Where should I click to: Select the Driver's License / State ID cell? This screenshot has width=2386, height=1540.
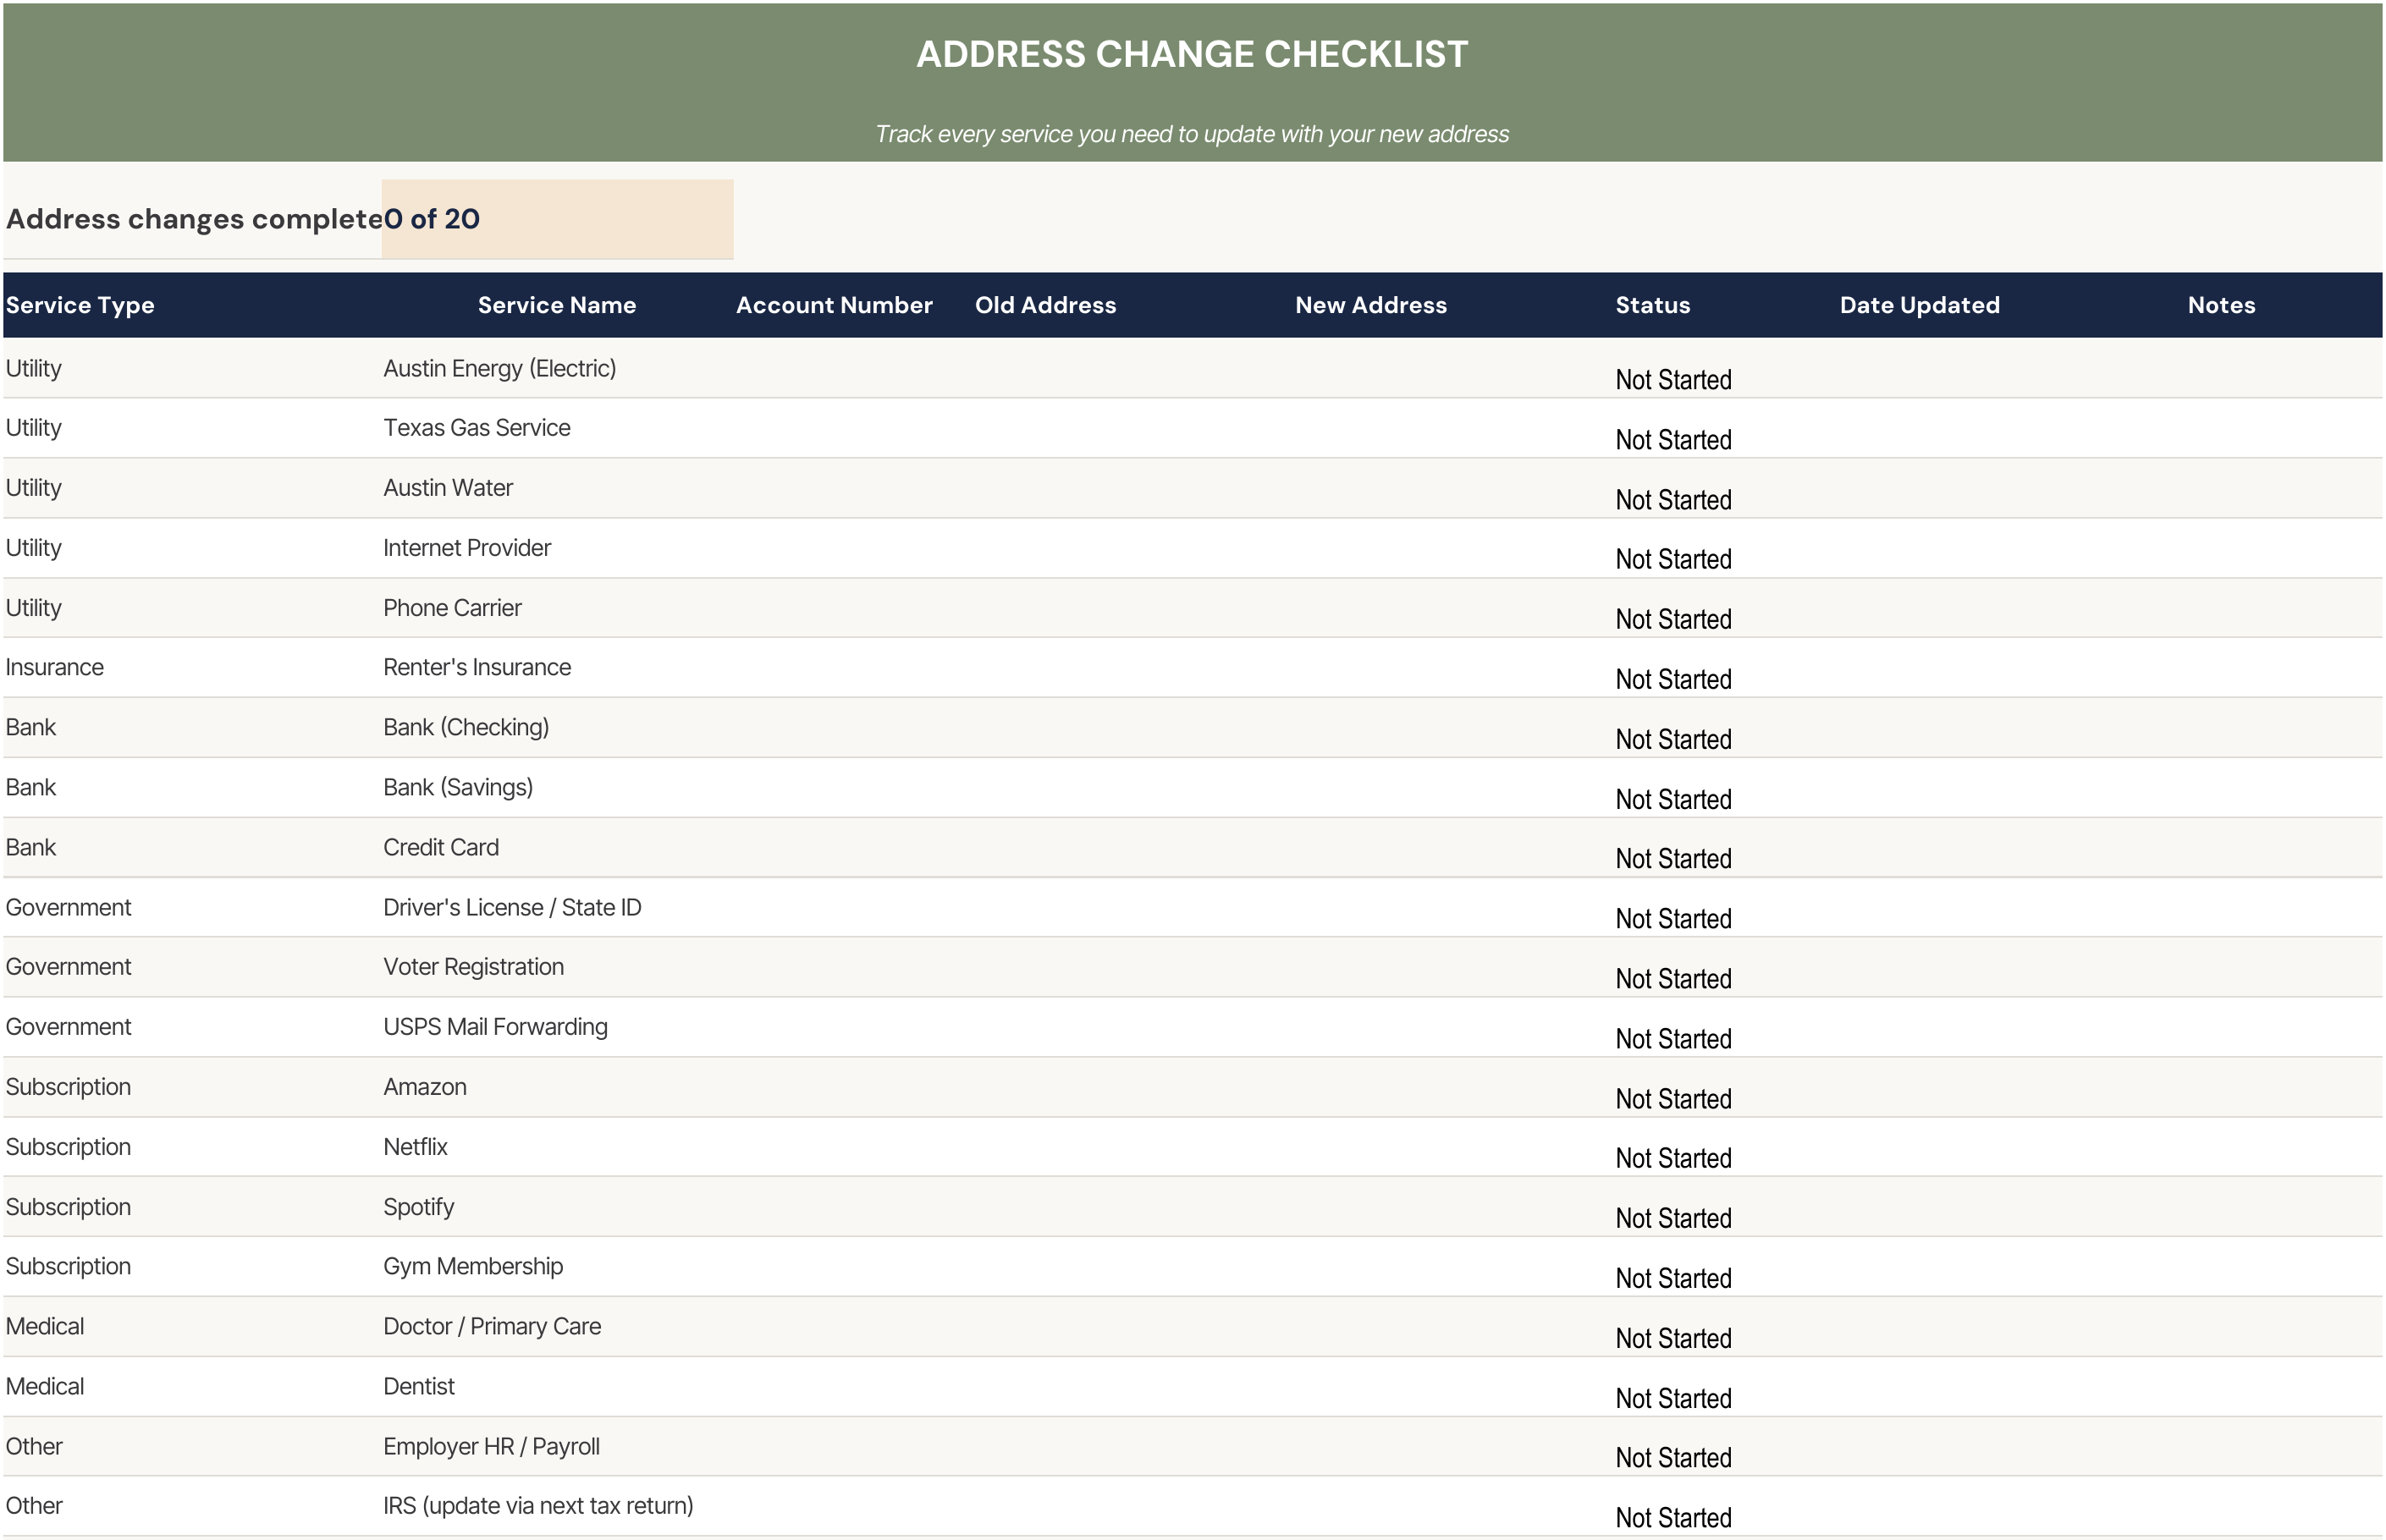pos(557,907)
